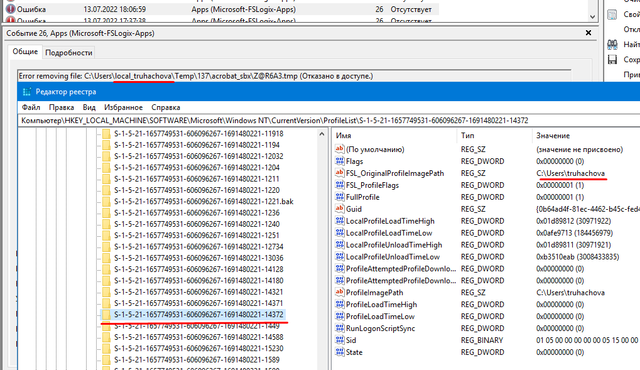Click the LocalProfileLoadTimeHigh value icon

click(340, 221)
